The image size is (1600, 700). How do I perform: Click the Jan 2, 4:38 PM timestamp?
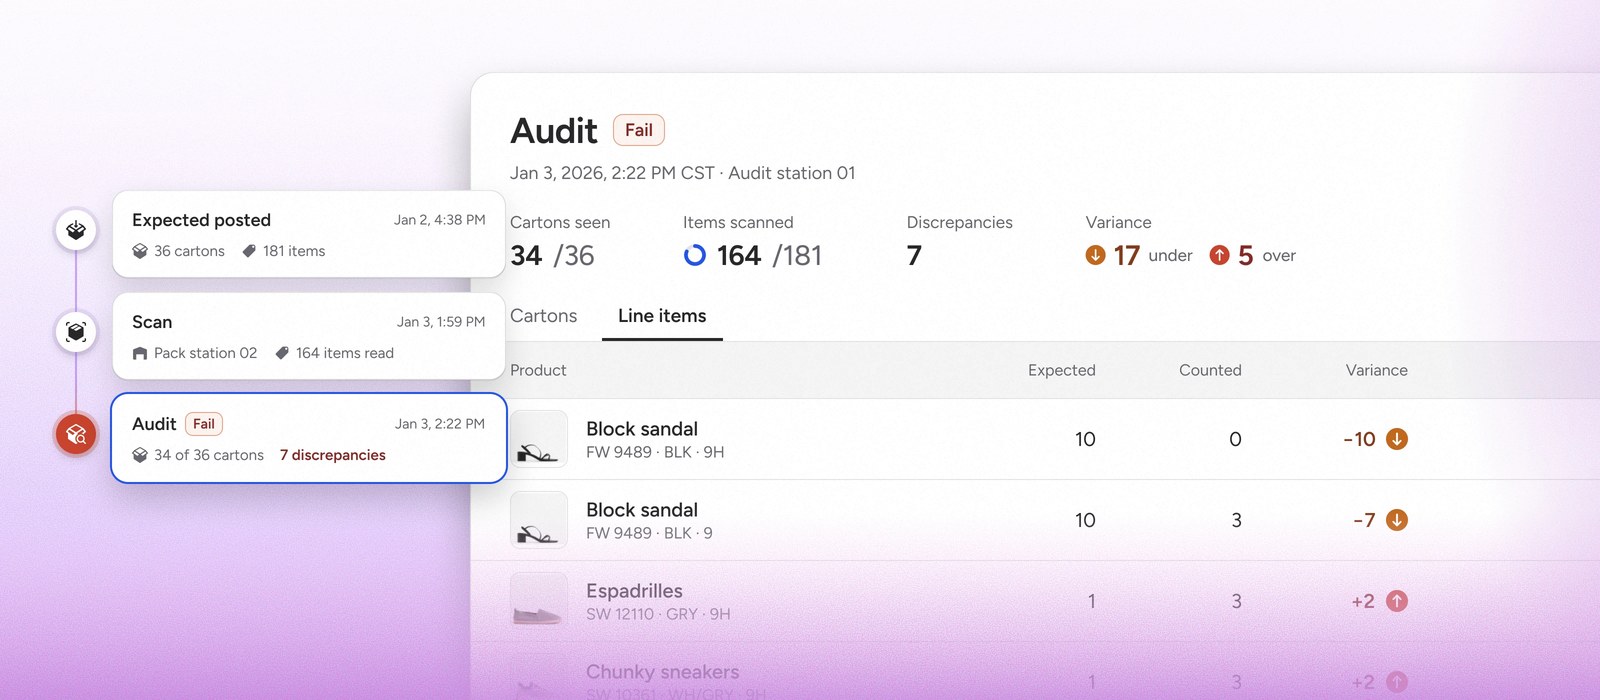click(x=440, y=220)
